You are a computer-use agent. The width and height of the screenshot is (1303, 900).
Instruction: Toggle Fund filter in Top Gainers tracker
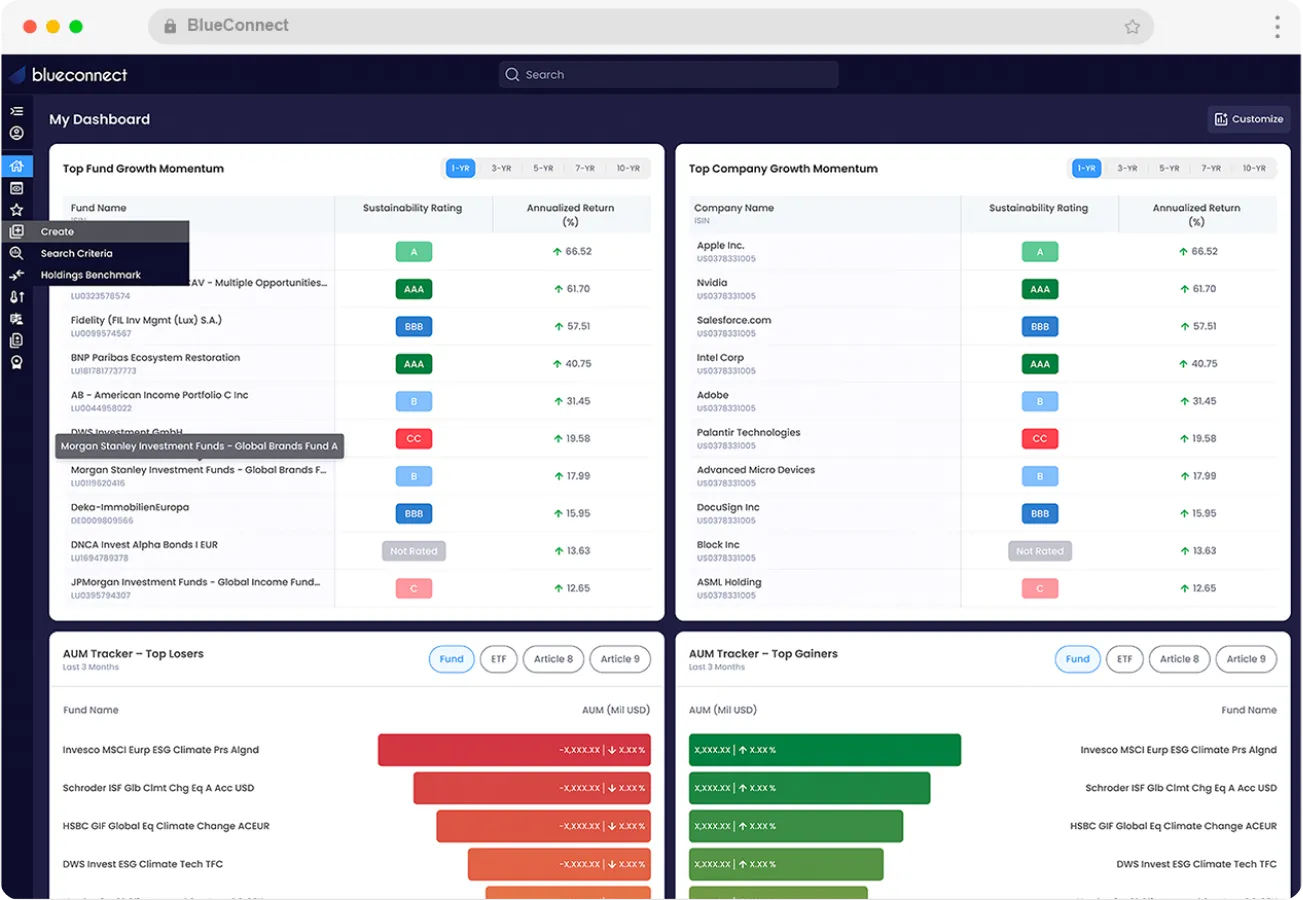1078,659
